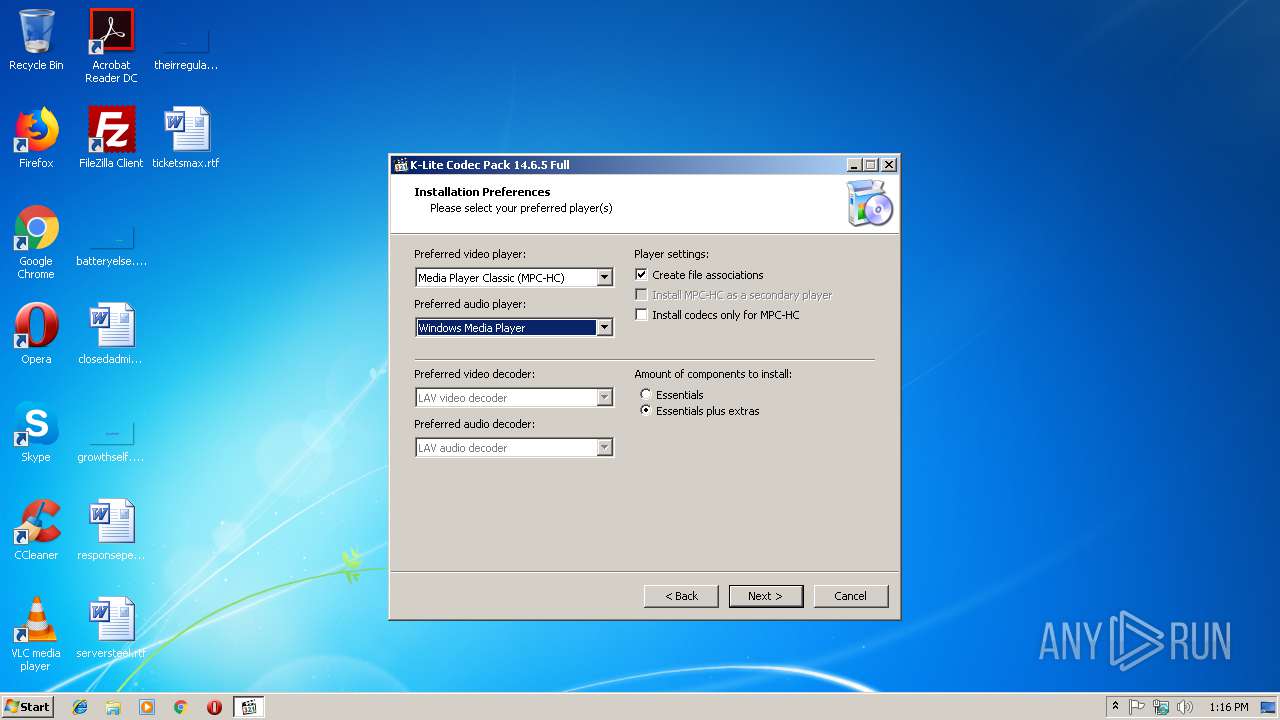Click the K-Lite installer taskbar button
This screenshot has width=1280, height=720.
click(x=249, y=707)
